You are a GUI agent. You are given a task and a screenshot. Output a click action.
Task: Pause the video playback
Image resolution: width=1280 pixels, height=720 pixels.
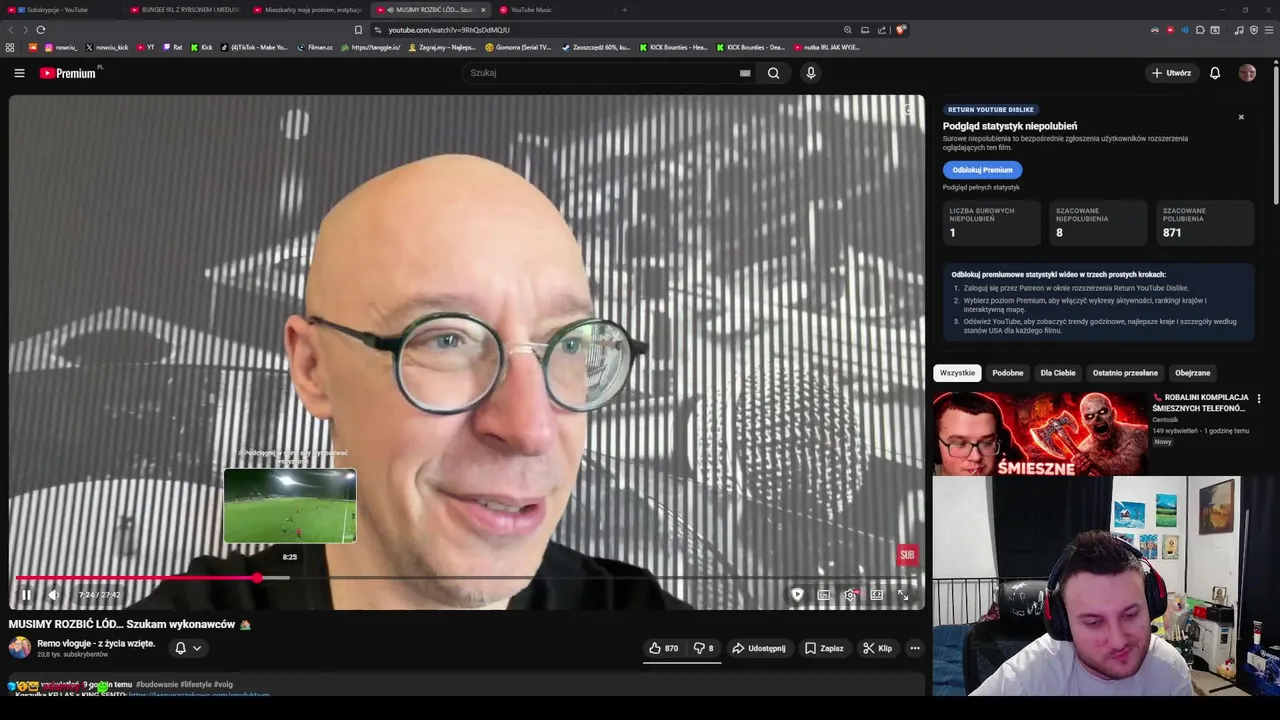26,595
